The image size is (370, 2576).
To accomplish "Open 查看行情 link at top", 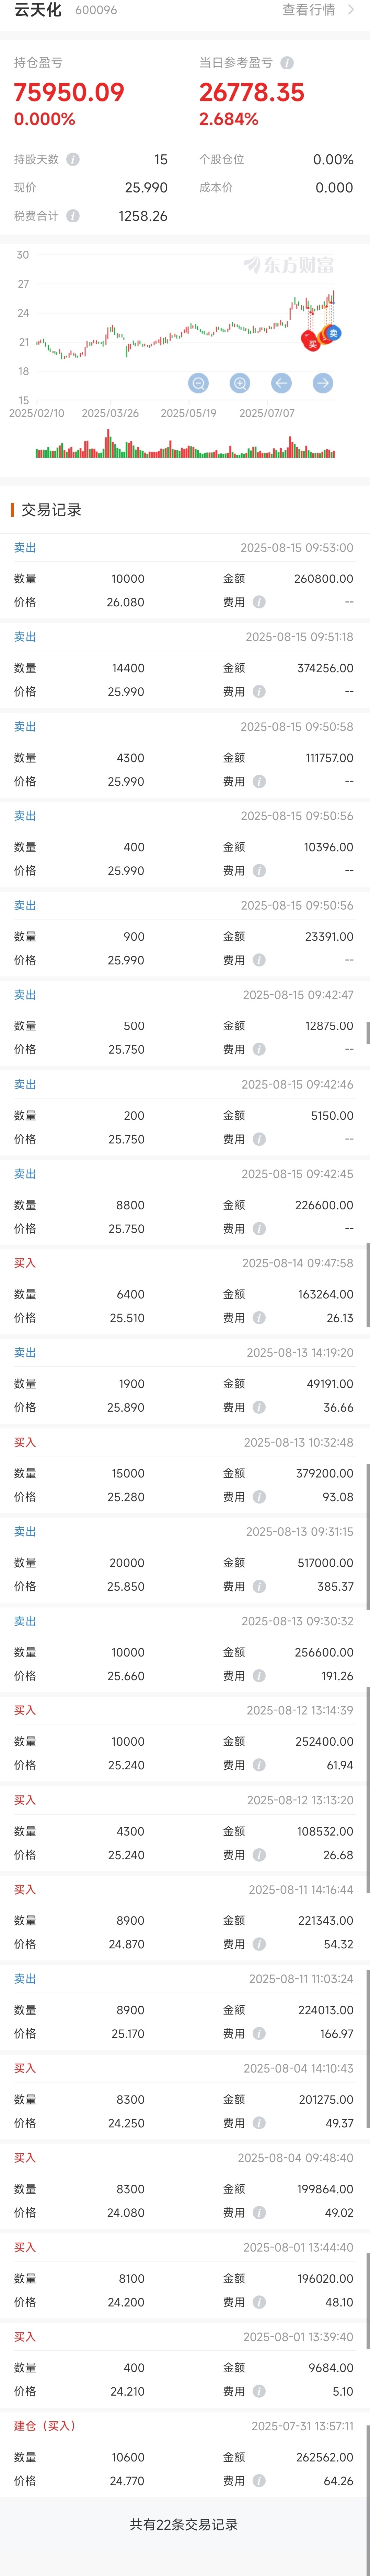I will (x=309, y=10).
